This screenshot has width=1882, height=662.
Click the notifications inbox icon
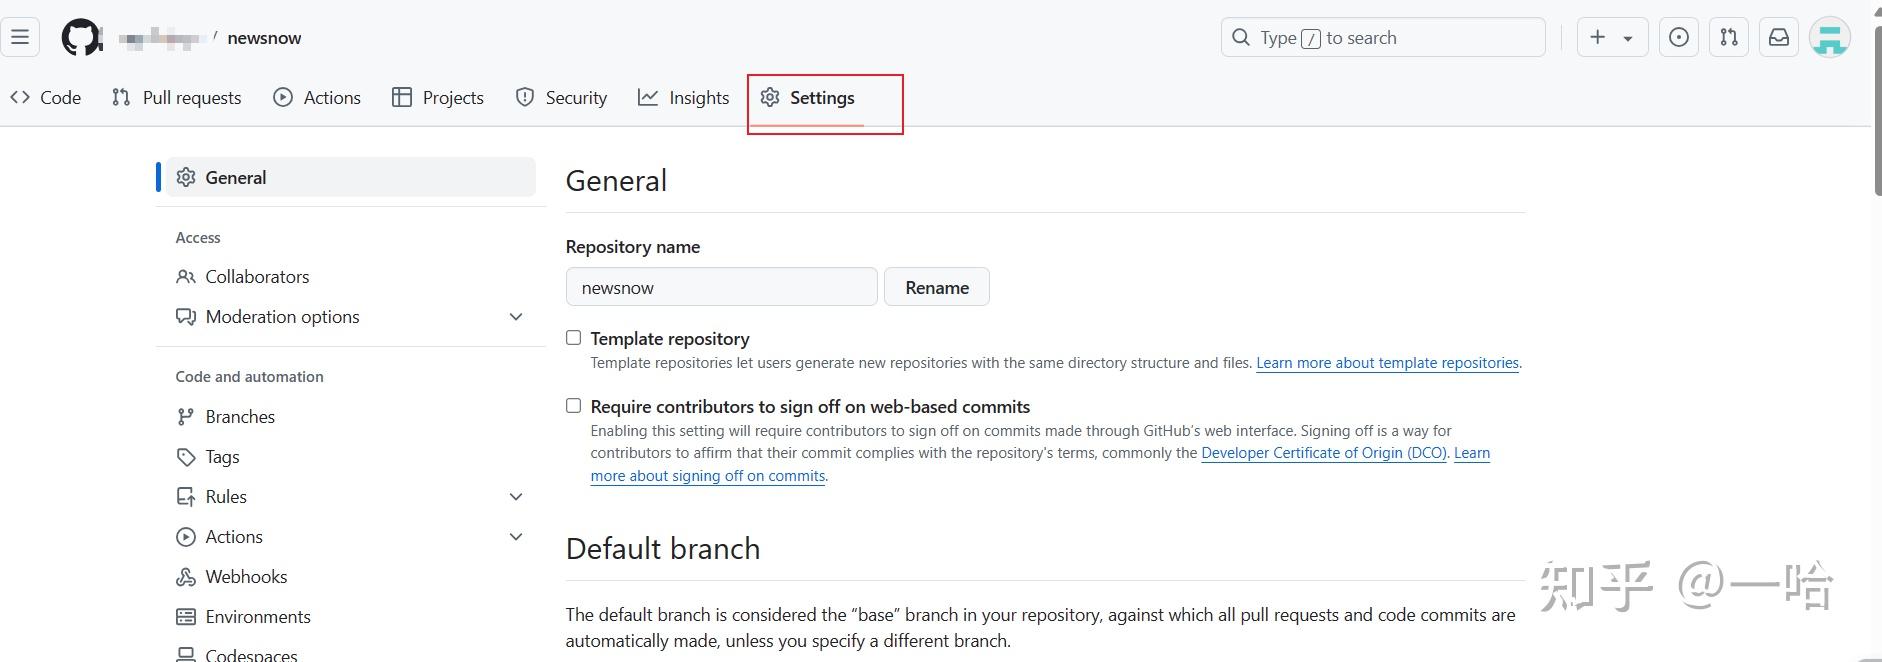tap(1779, 36)
